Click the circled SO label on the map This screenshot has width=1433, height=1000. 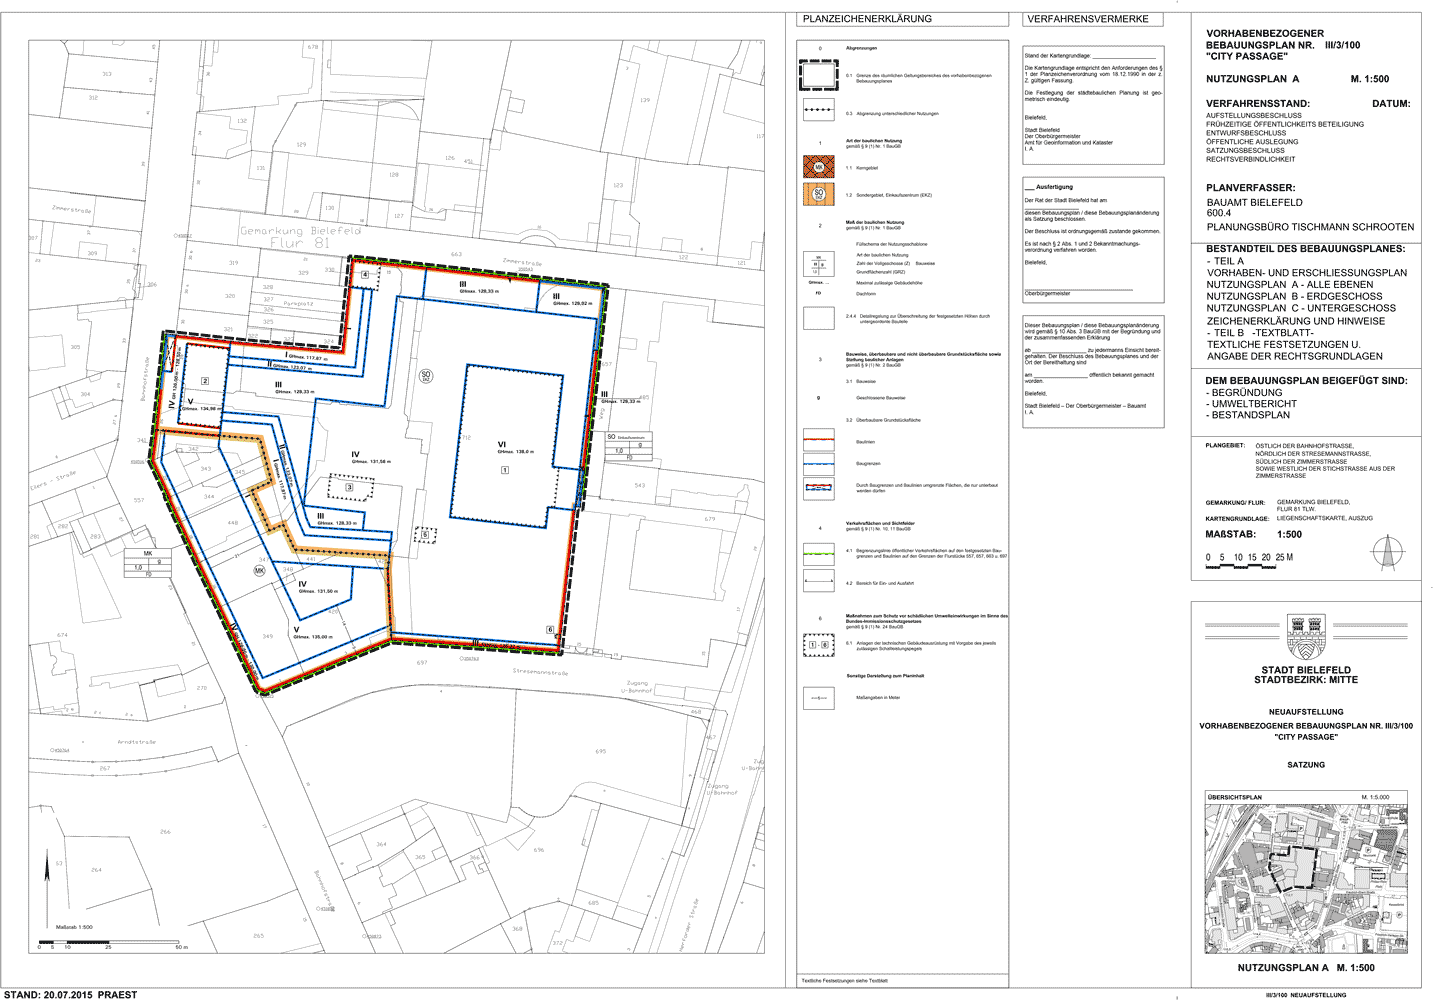click(426, 377)
